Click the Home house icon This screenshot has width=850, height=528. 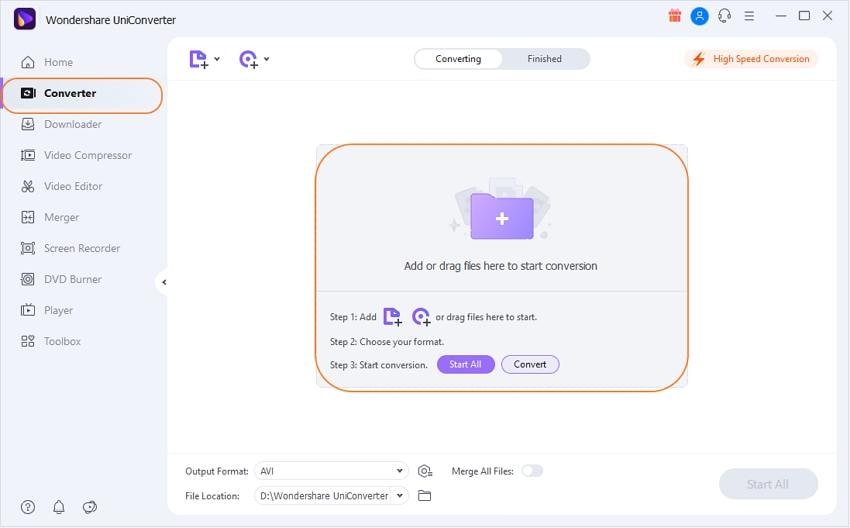point(28,62)
